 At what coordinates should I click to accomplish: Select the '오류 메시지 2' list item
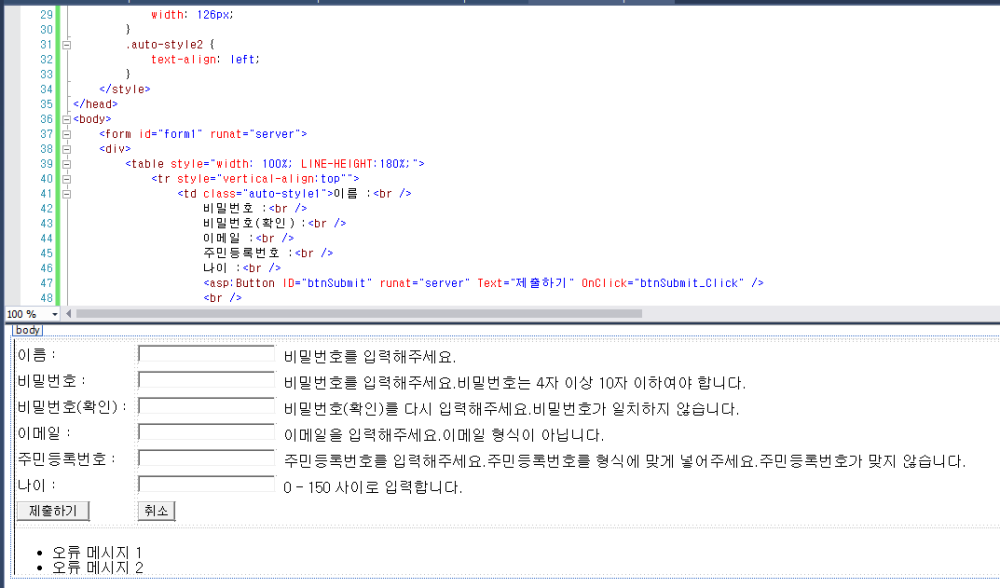pyautogui.click(x=98, y=568)
